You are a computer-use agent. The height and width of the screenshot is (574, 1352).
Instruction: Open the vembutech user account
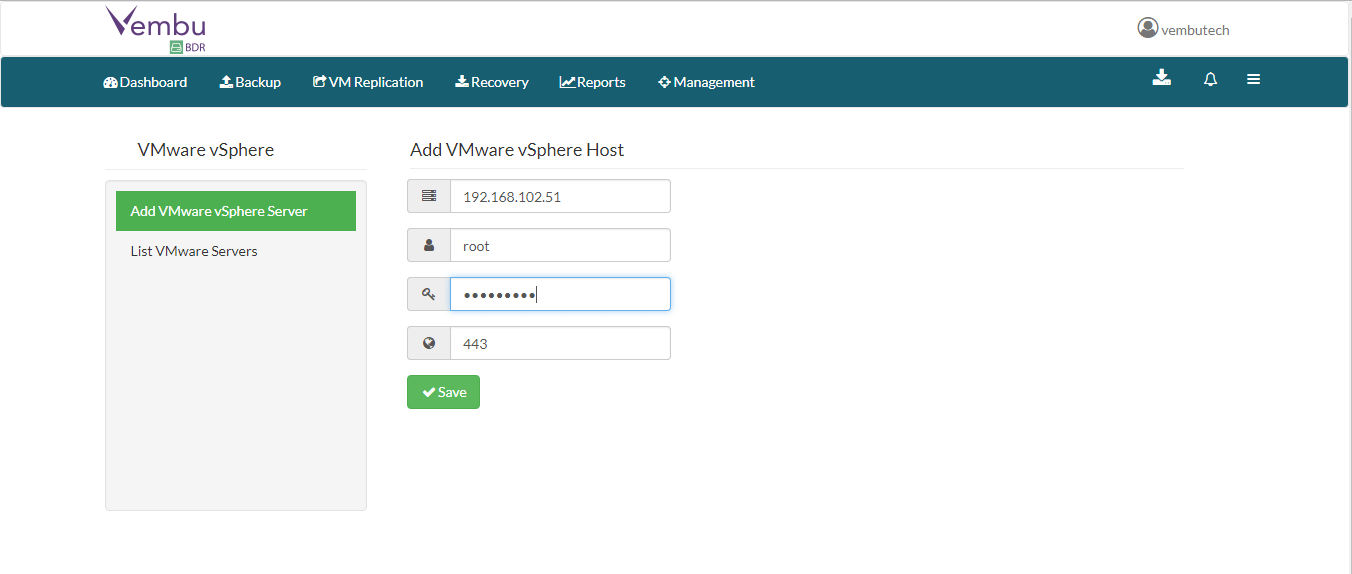click(1184, 29)
